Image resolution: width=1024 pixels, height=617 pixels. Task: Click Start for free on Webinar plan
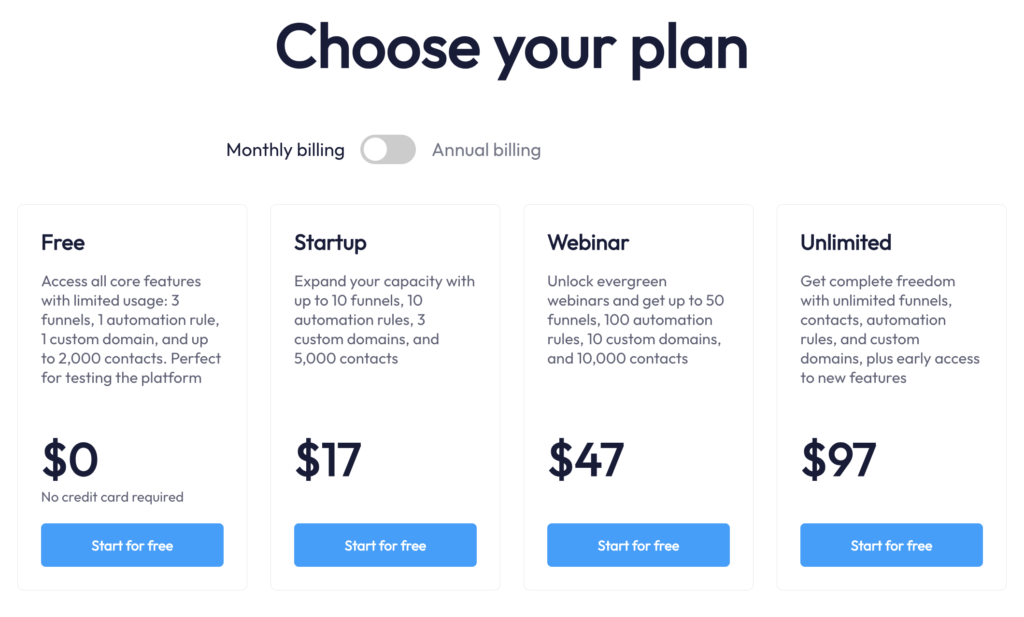point(638,545)
